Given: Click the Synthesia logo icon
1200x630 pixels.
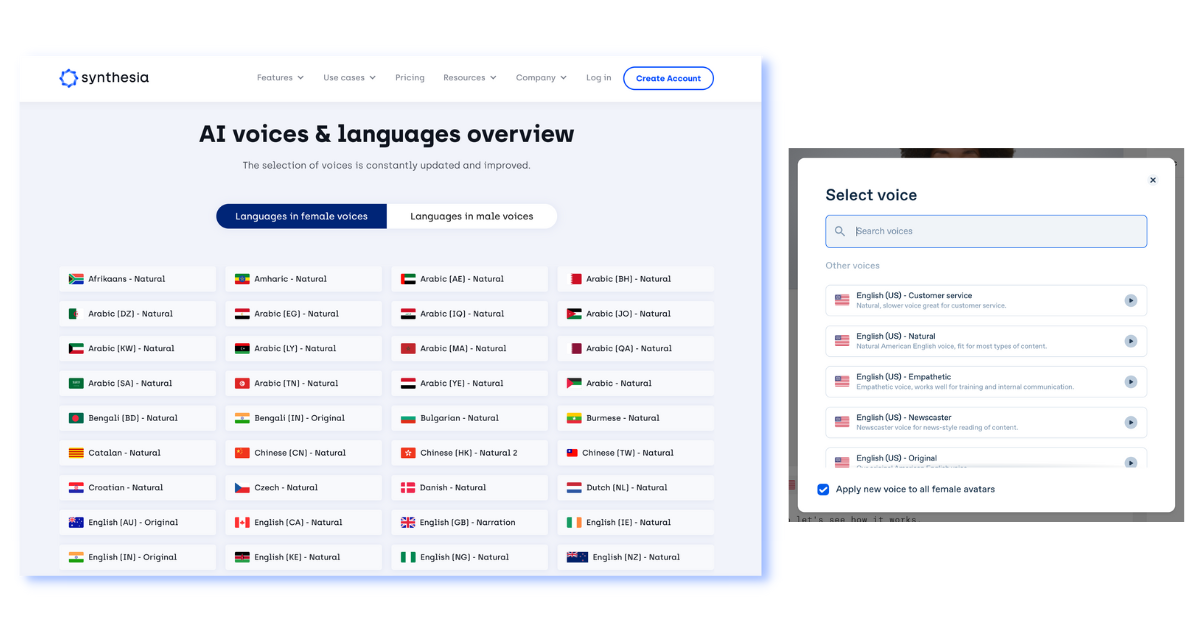Looking at the screenshot, I should point(68,77).
